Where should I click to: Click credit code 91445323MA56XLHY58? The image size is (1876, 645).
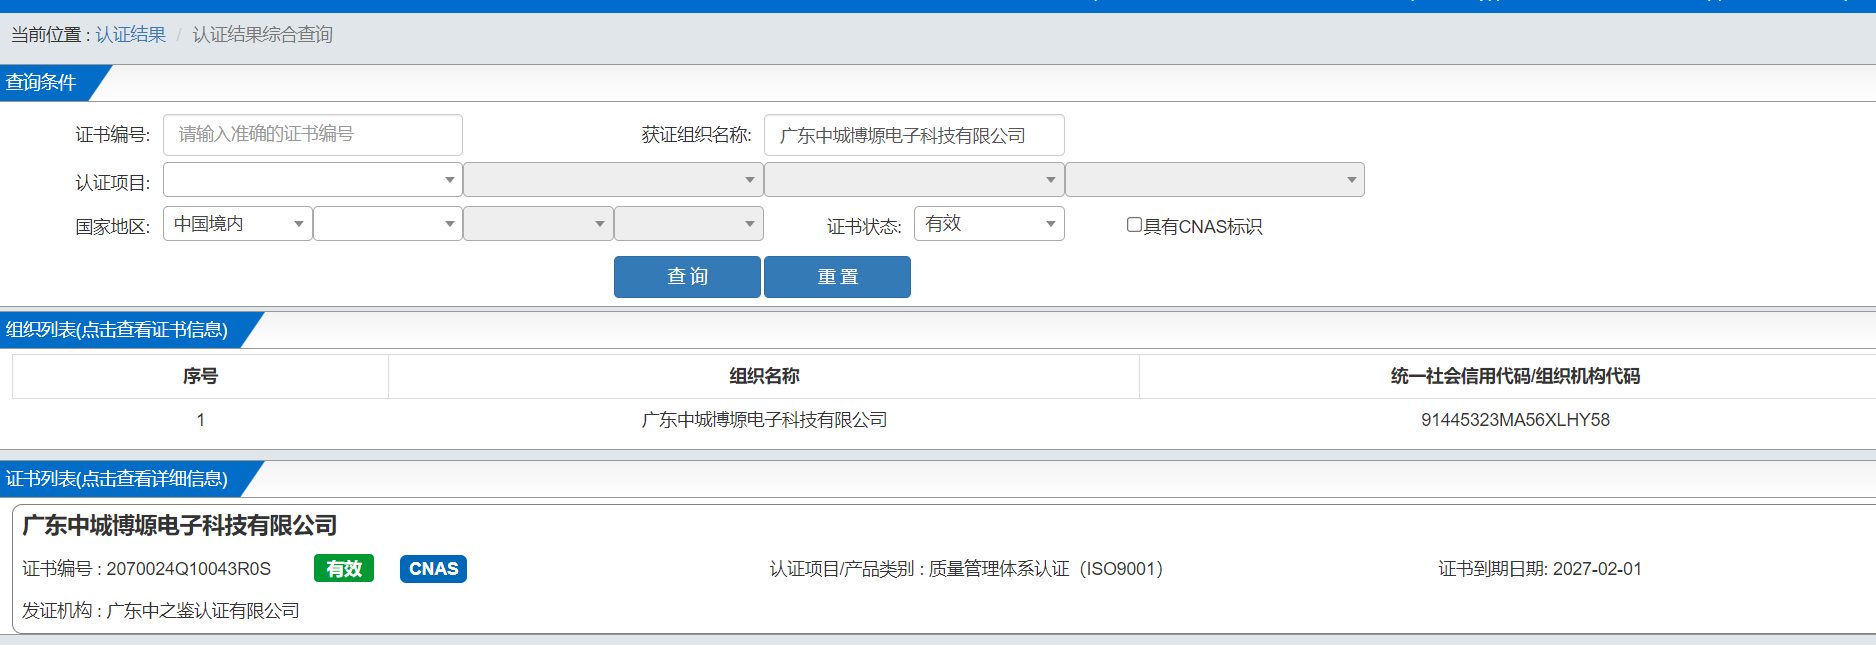[1515, 420]
